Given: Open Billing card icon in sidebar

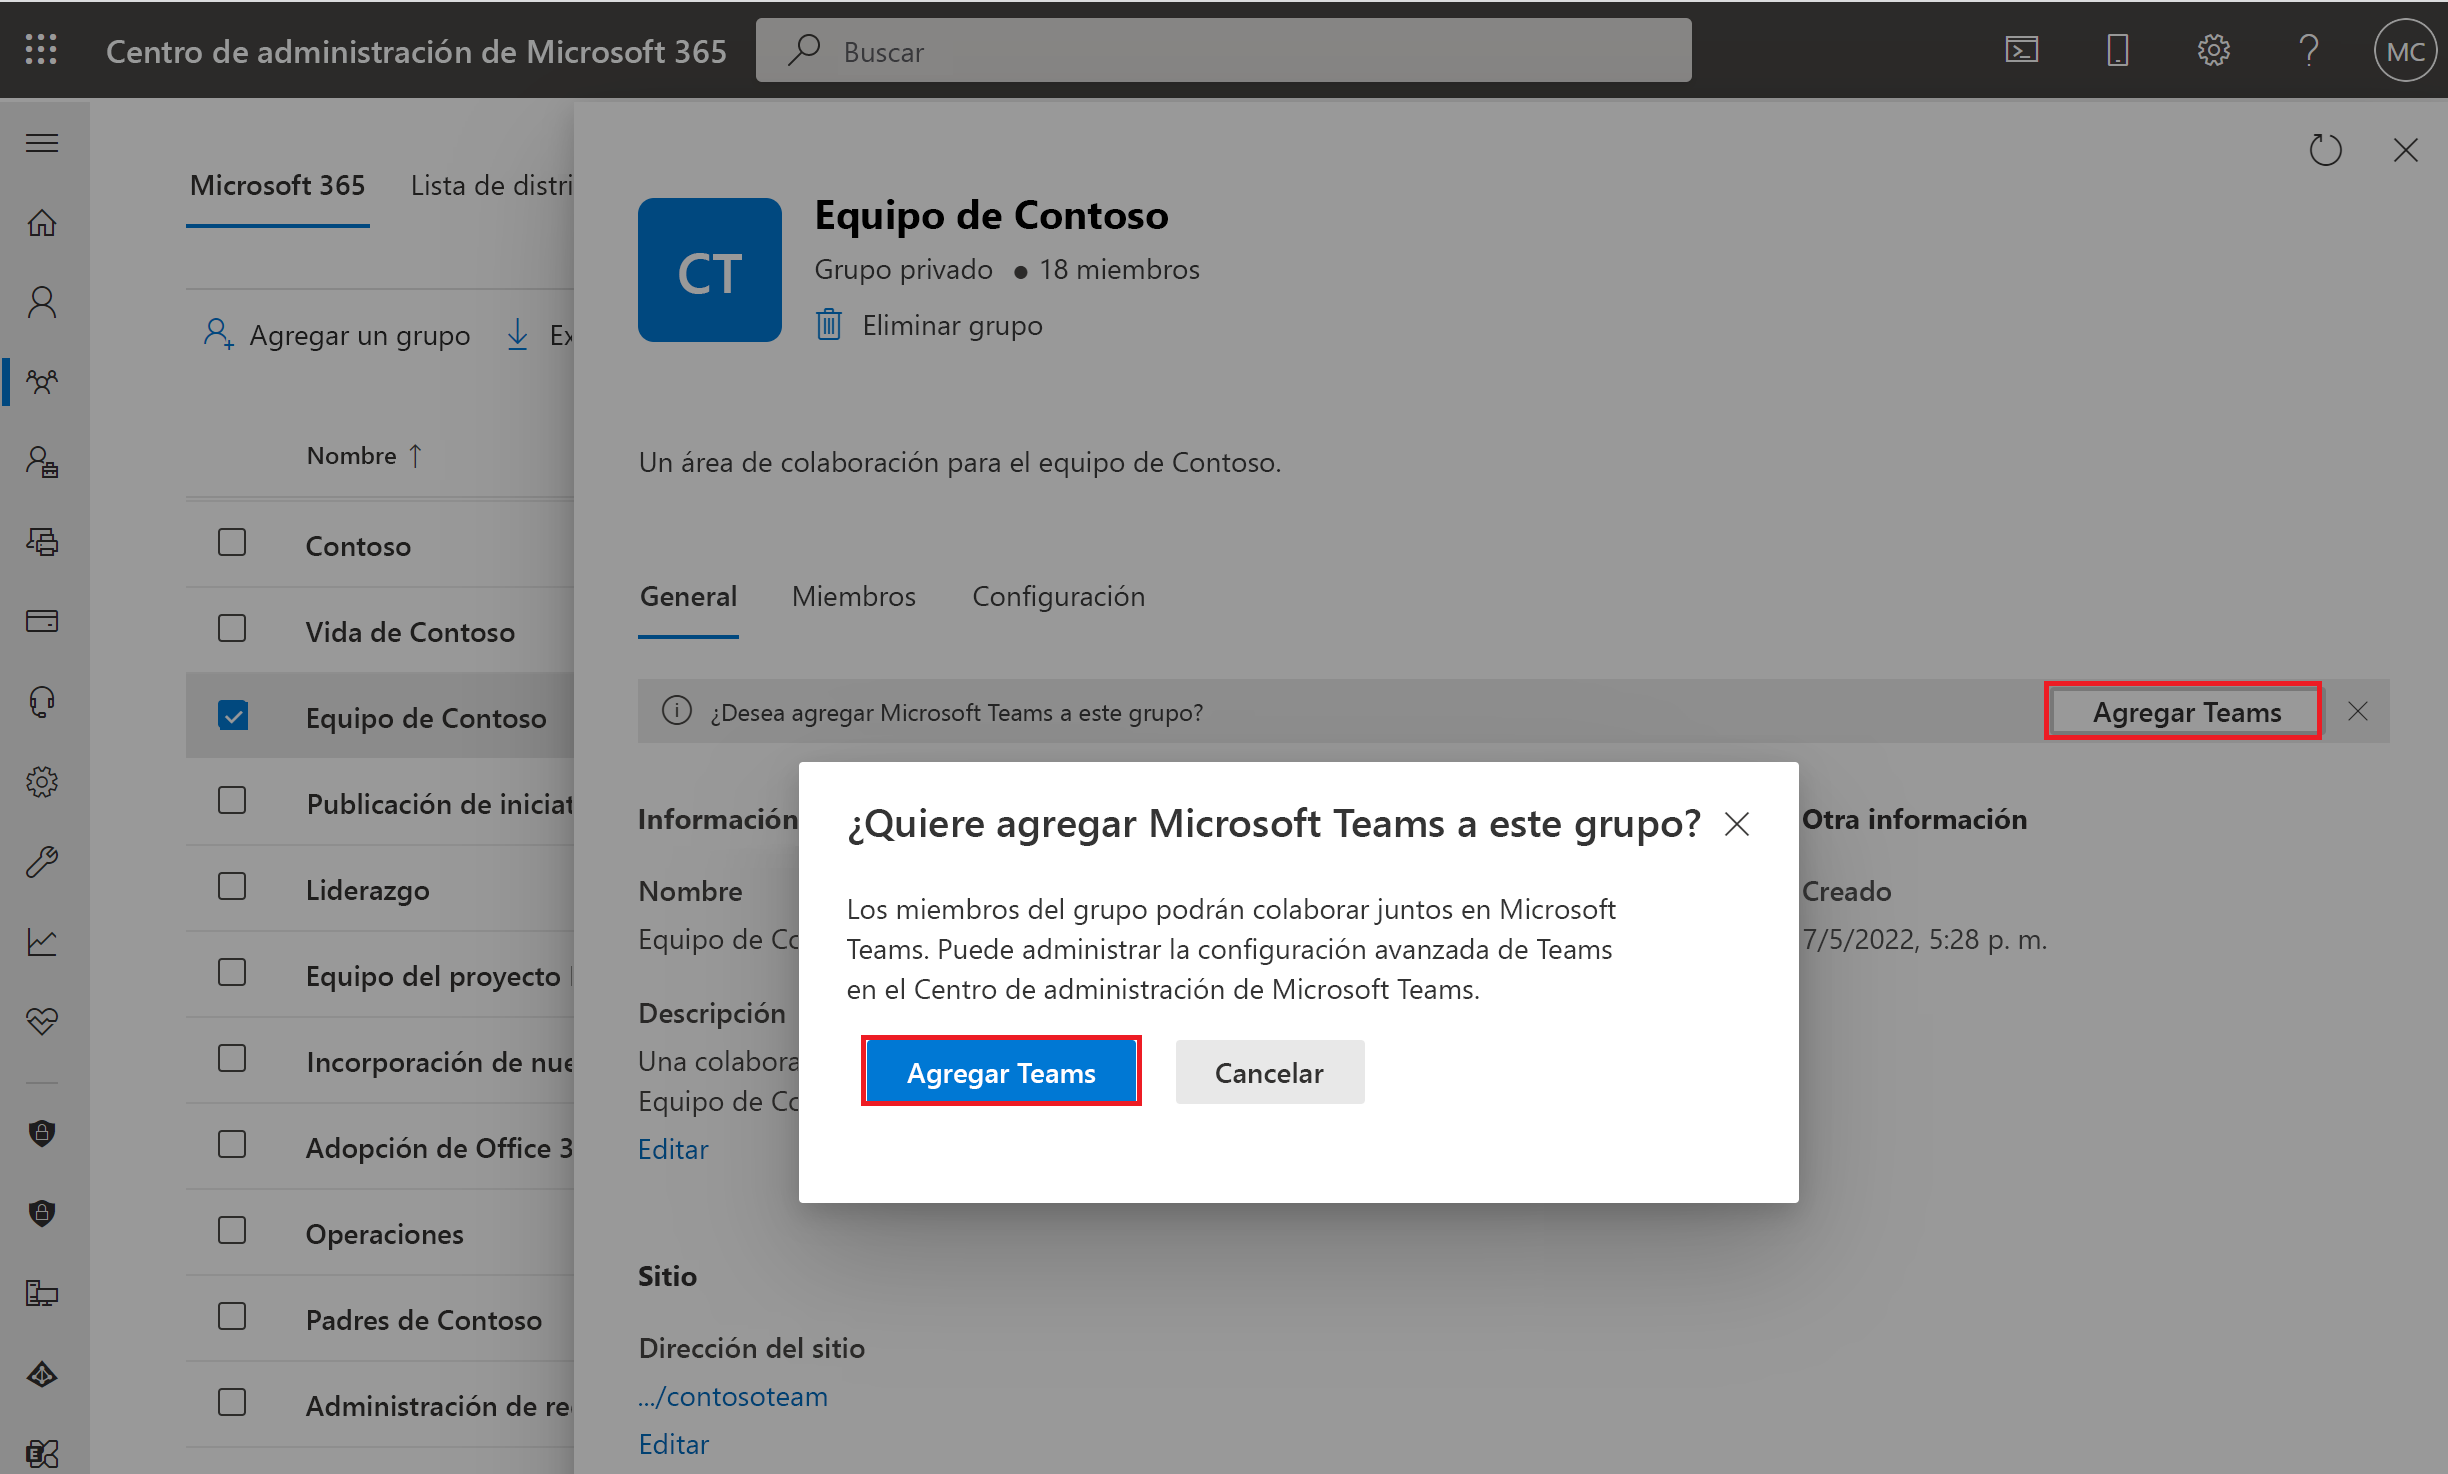Looking at the screenshot, I should pyautogui.click(x=42, y=621).
